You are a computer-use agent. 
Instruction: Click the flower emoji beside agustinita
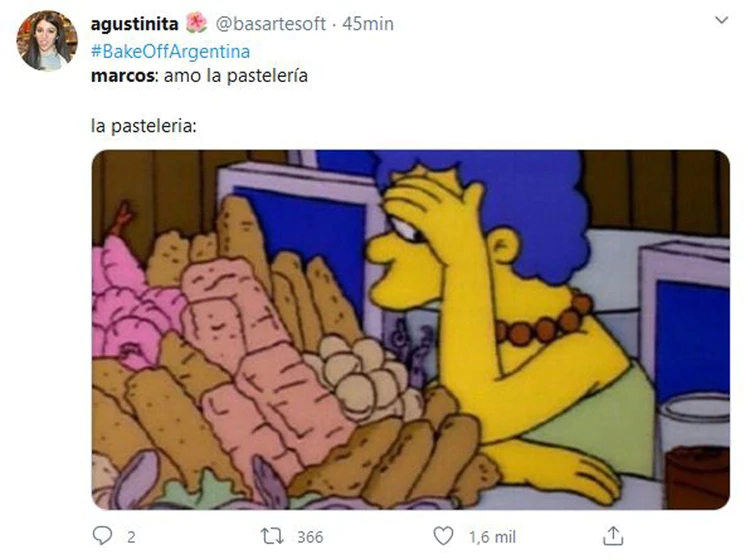tap(196, 23)
